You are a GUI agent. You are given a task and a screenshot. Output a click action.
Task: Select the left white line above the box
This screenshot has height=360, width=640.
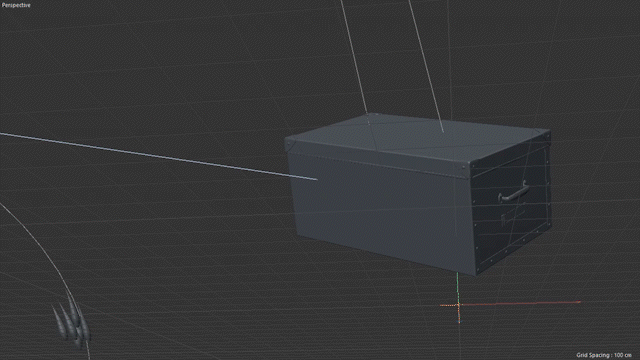pyautogui.click(x=354, y=57)
